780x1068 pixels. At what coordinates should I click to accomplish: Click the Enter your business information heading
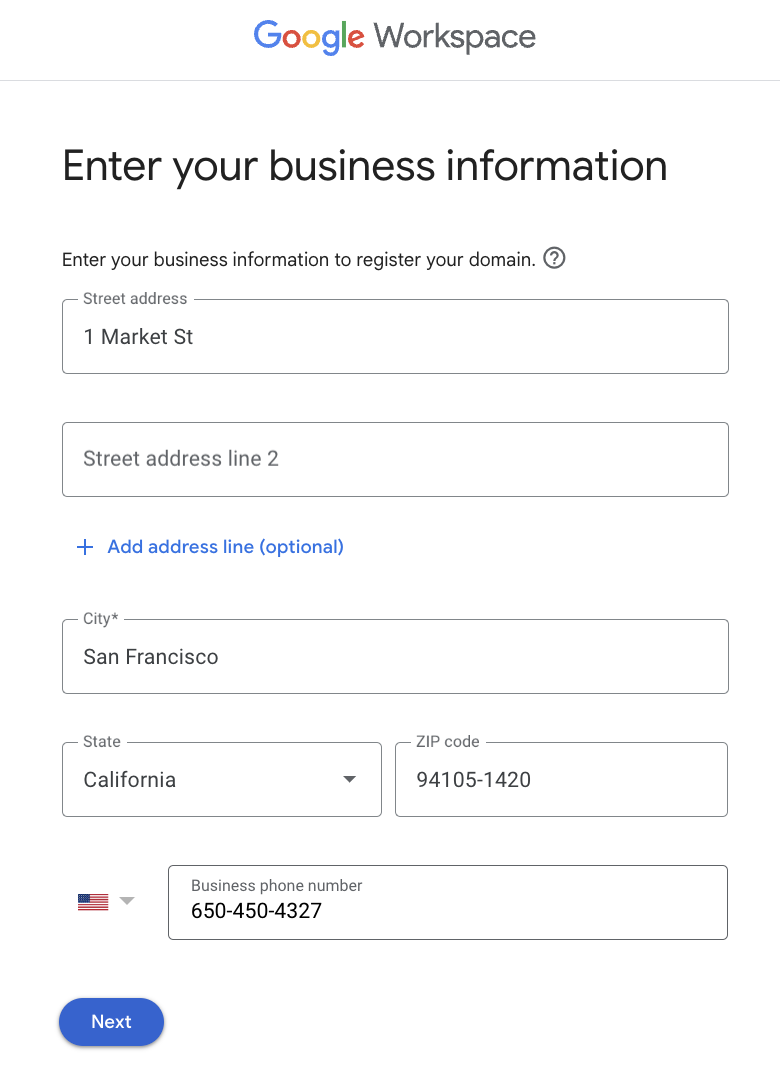point(364,165)
